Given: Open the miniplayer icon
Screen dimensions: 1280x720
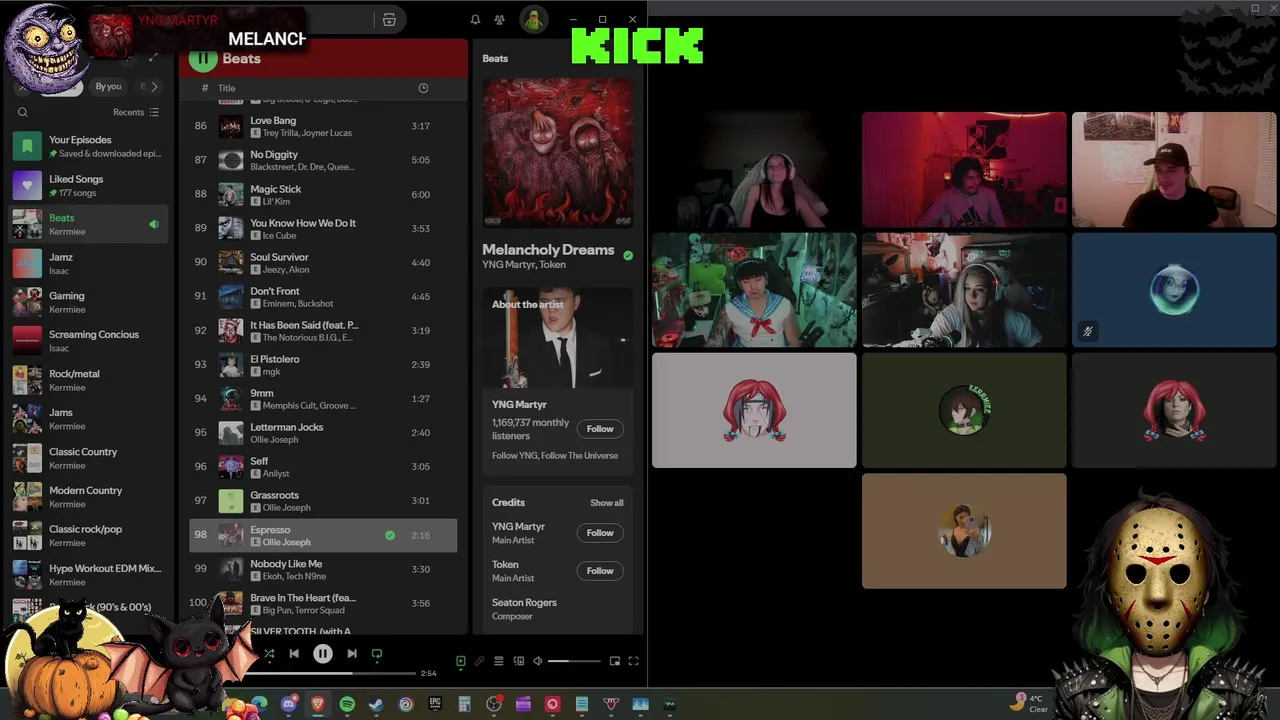Looking at the screenshot, I should pyautogui.click(x=615, y=661).
